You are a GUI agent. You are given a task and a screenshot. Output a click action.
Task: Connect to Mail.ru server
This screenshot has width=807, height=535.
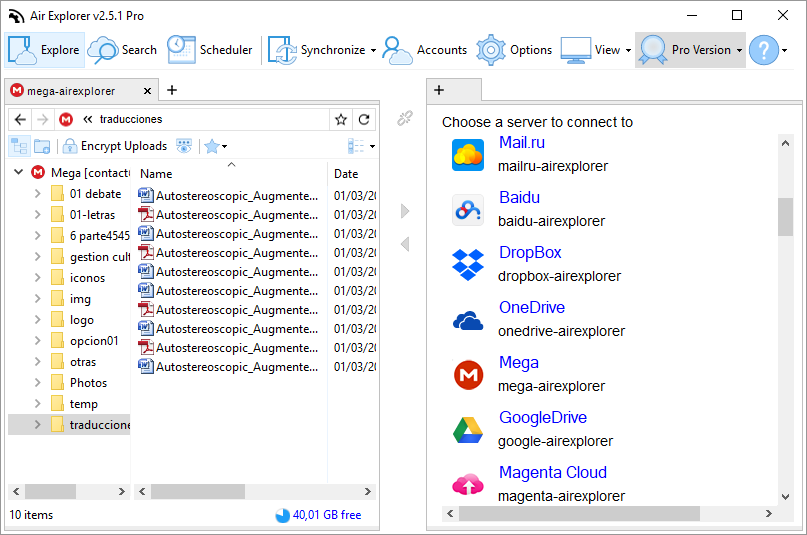click(521, 142)
